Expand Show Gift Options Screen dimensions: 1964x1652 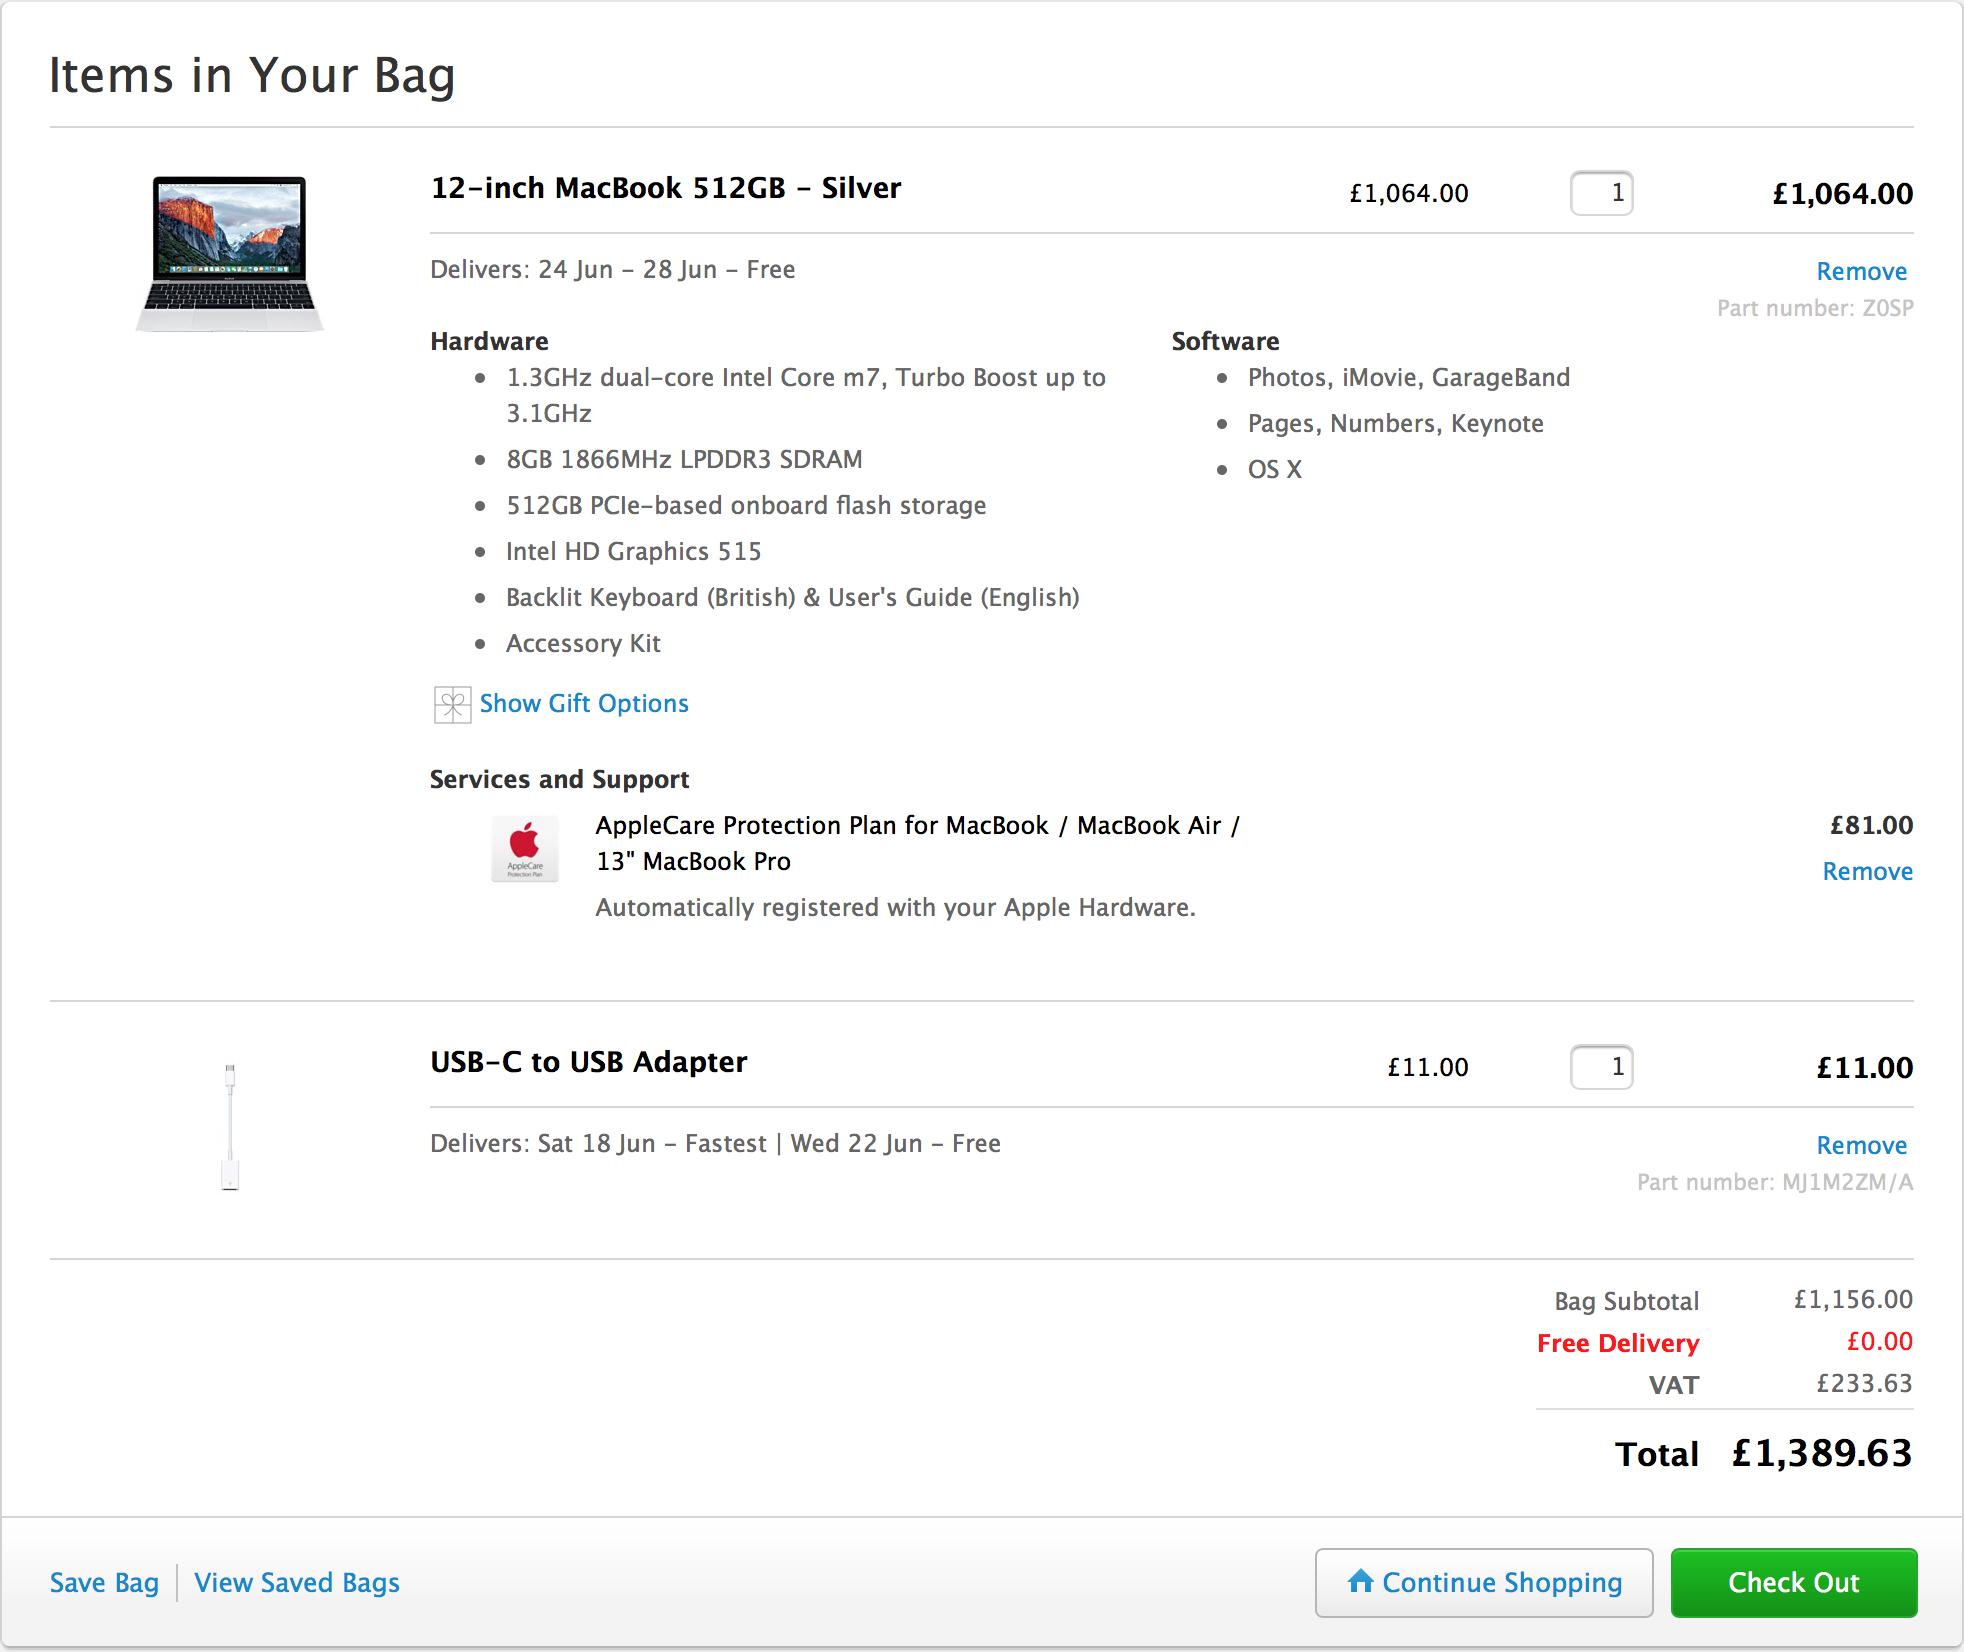pos(584,704)
